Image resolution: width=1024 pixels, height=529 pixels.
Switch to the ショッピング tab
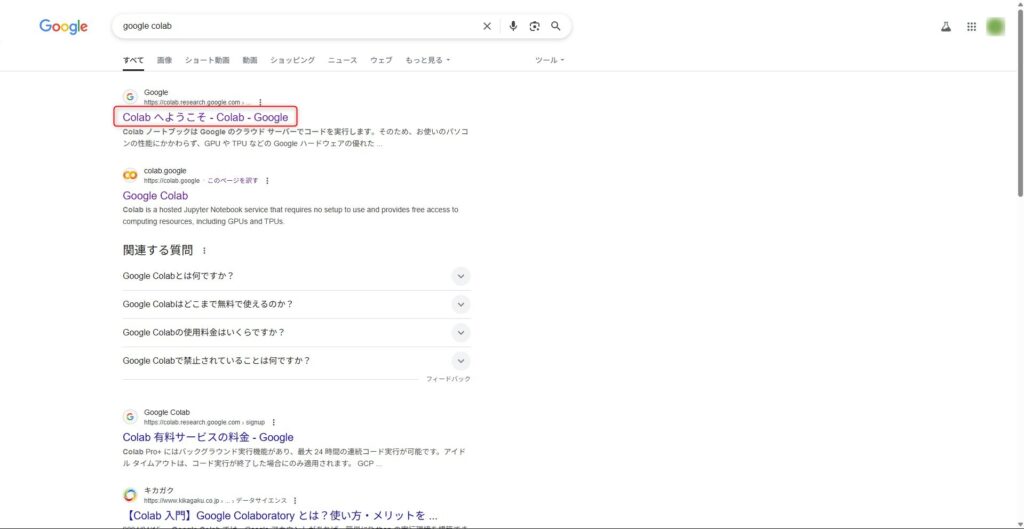click(293, 60)
